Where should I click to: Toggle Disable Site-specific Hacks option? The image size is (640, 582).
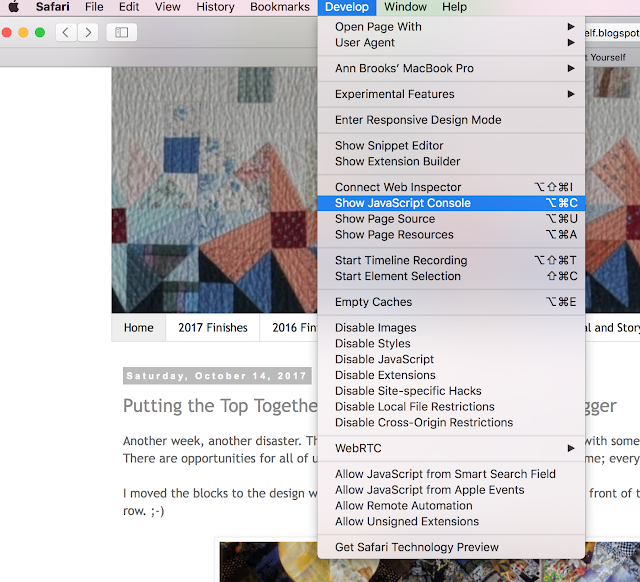[x=451, y=391]
